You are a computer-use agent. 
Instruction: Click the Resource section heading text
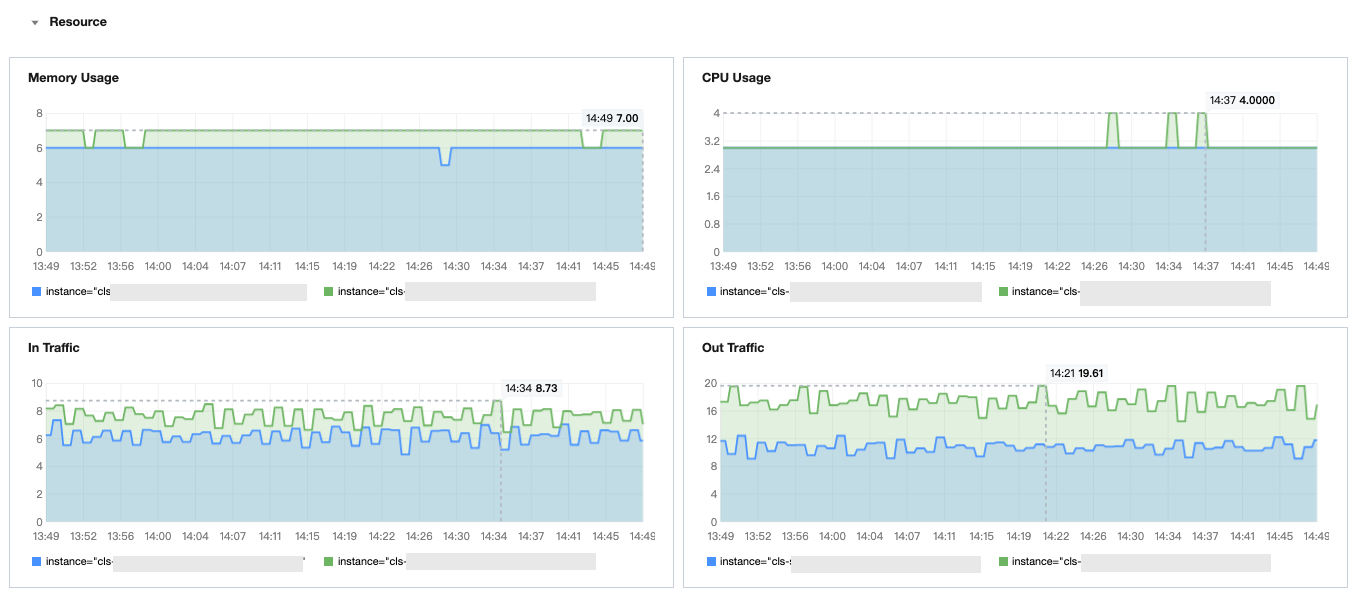[x=78, y=22]
